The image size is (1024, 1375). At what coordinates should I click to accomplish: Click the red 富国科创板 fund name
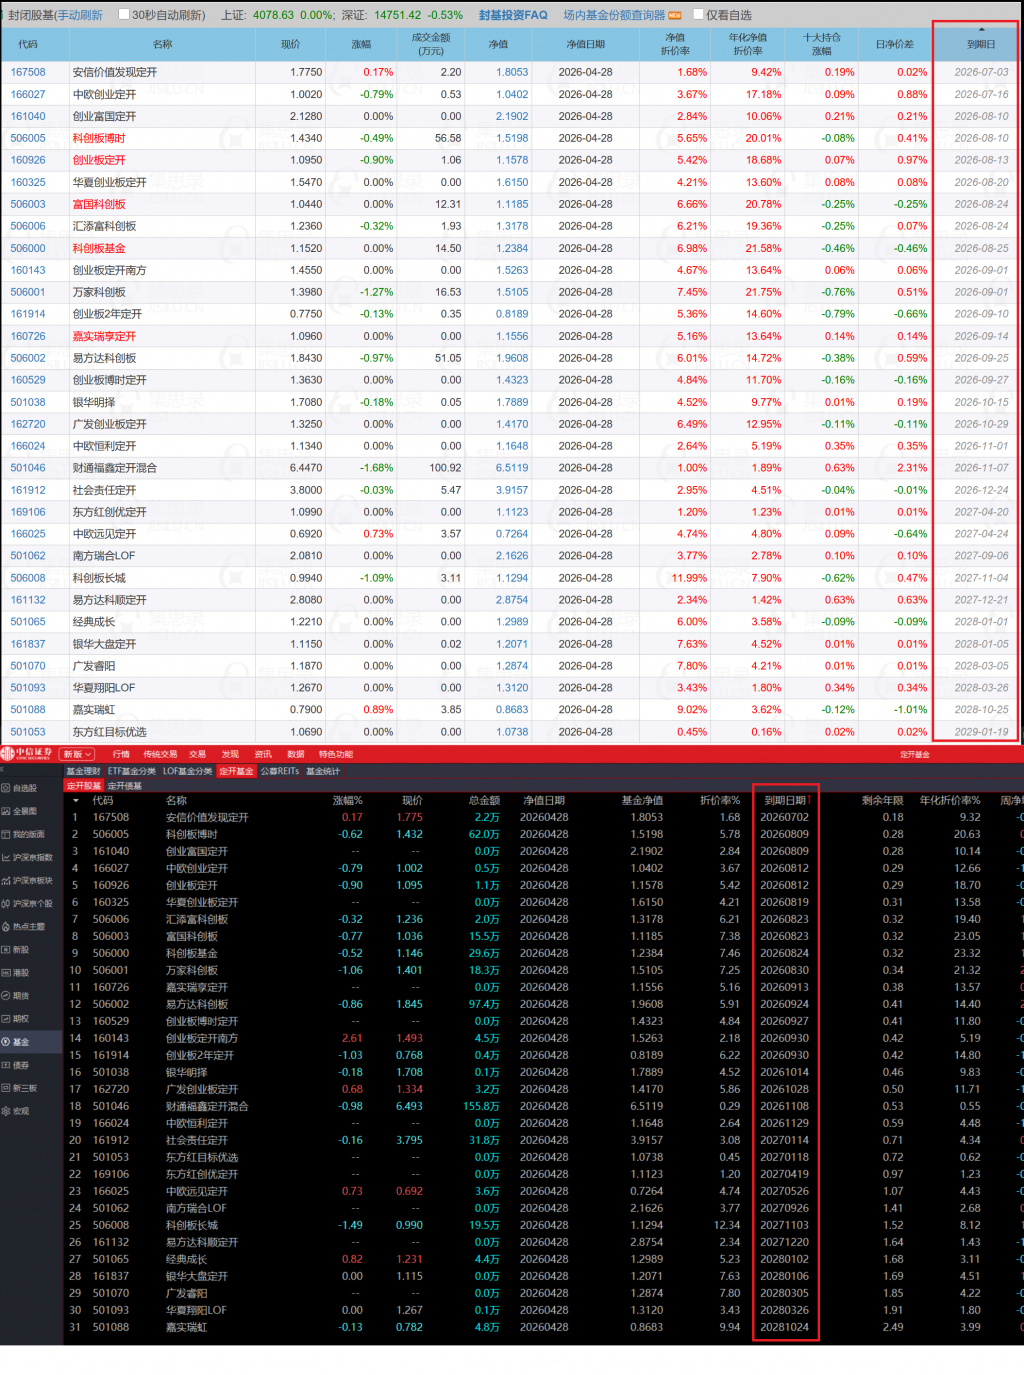tap(99, 204)
